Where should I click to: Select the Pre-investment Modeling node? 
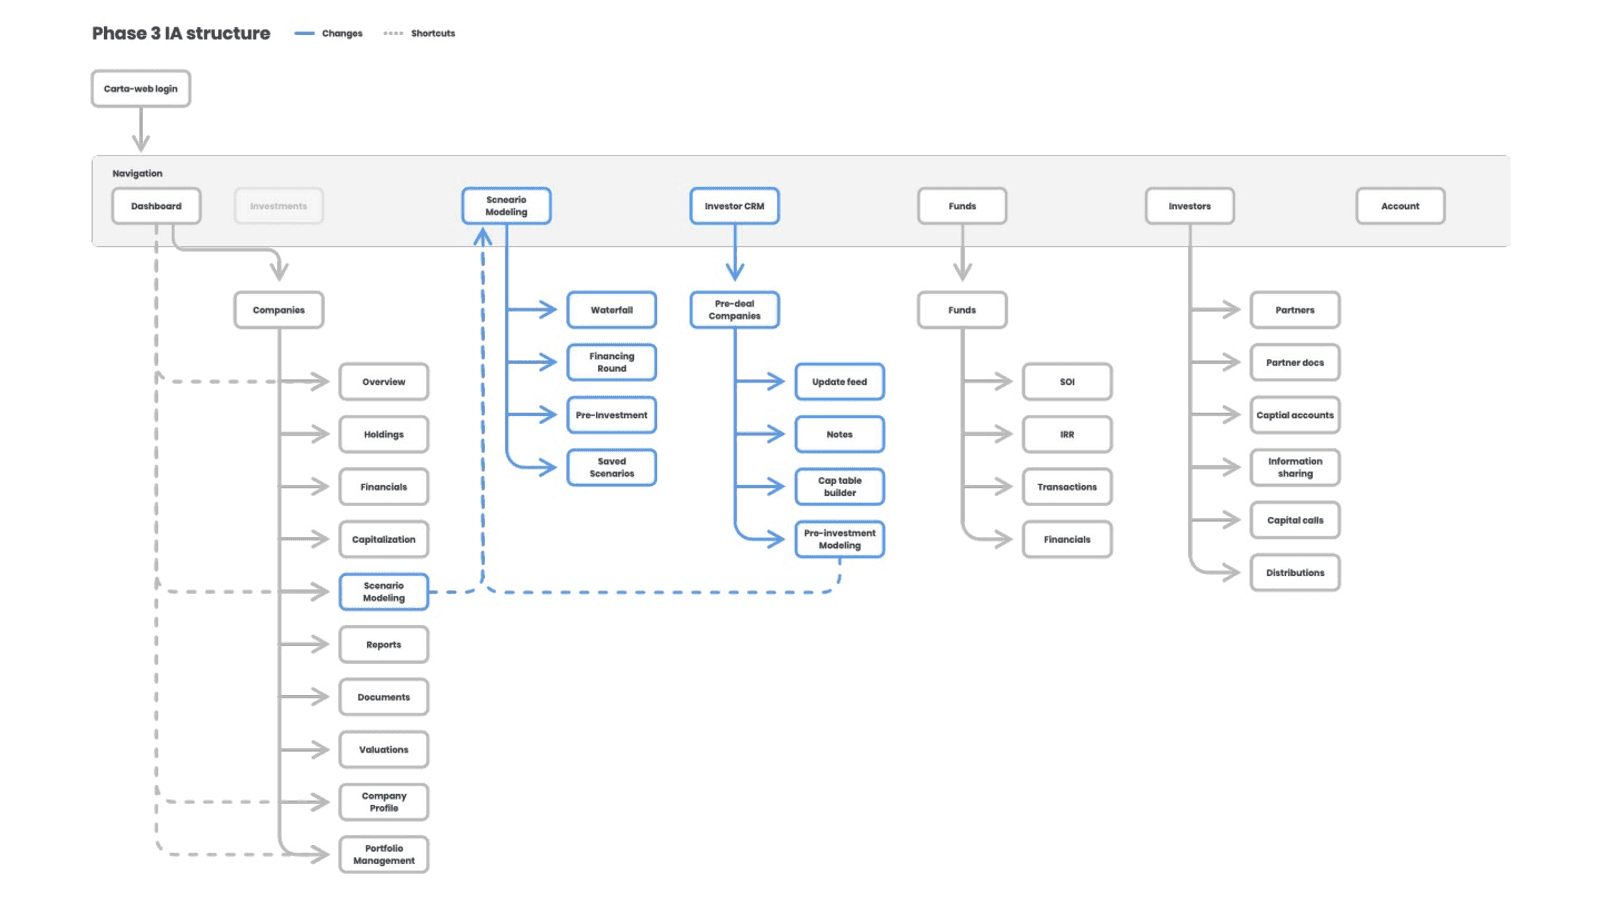[x=840, y=540]
